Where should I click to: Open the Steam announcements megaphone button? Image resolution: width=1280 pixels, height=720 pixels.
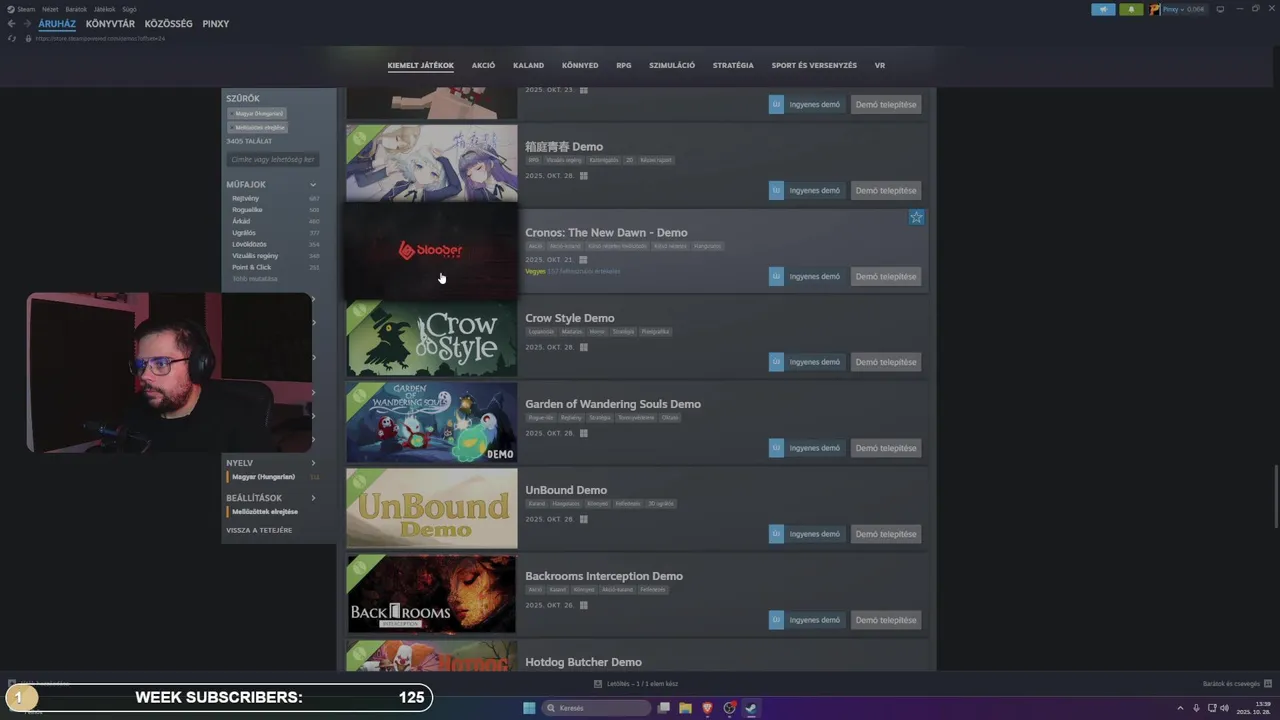coord(1103,9)
